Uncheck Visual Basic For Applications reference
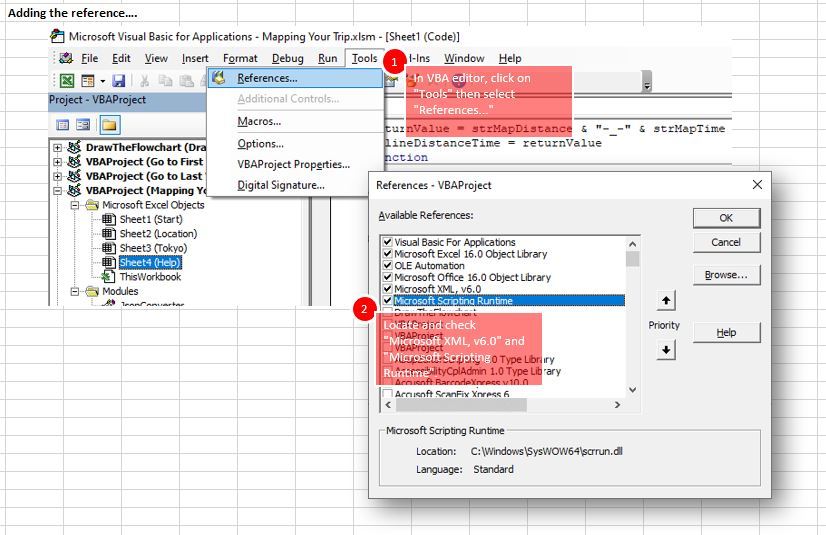 [x=388, y=242]
